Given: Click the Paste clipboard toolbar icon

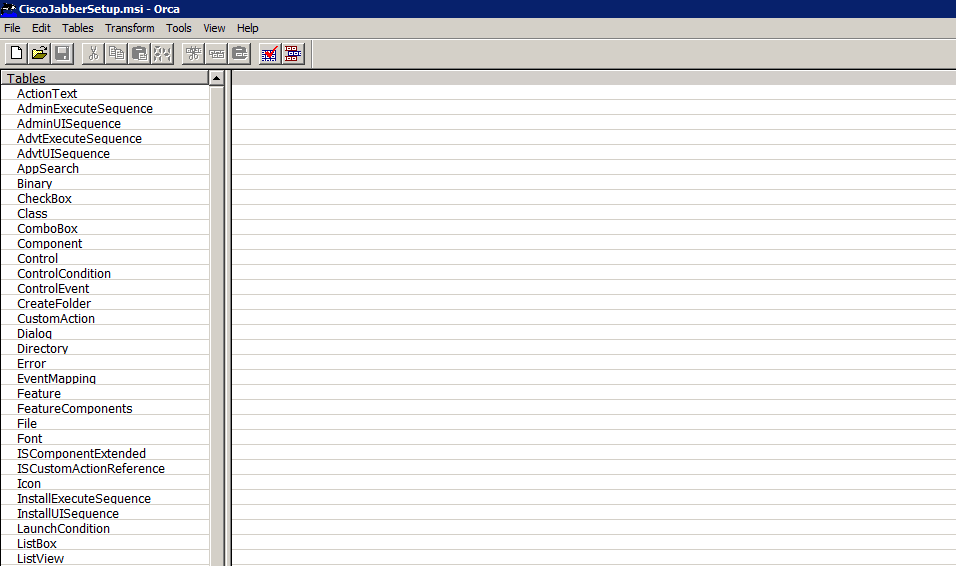Looking at the screenshot, I should 140,54.
